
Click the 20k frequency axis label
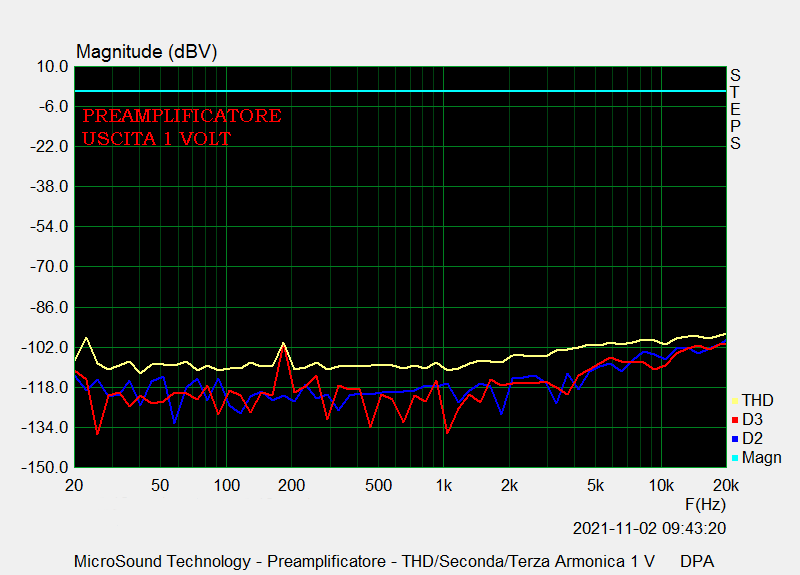726,486
